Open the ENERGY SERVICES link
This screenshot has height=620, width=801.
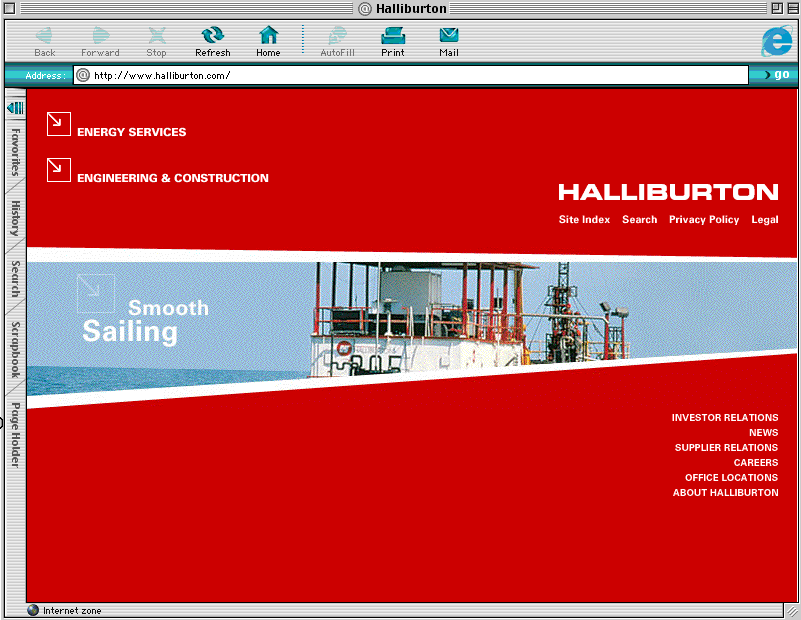[x=132, y=132]
